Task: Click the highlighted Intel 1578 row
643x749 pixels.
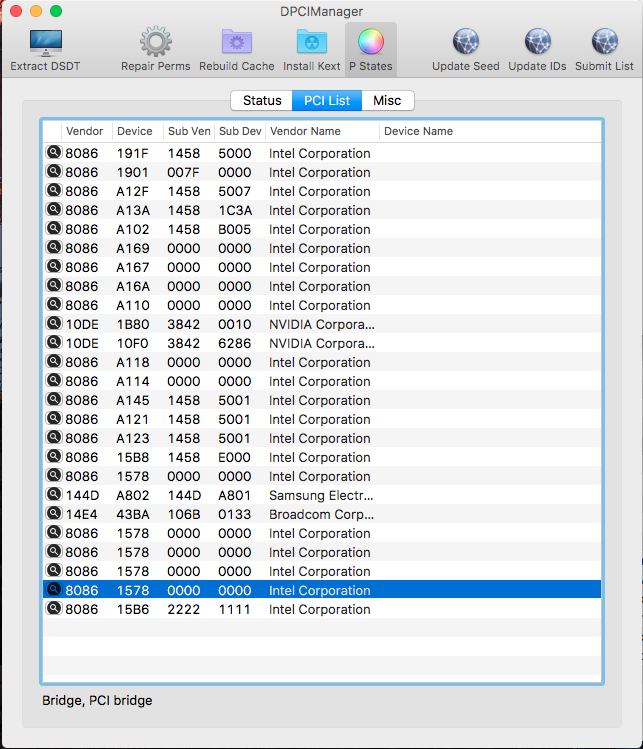Action: [x=322, y=590]
